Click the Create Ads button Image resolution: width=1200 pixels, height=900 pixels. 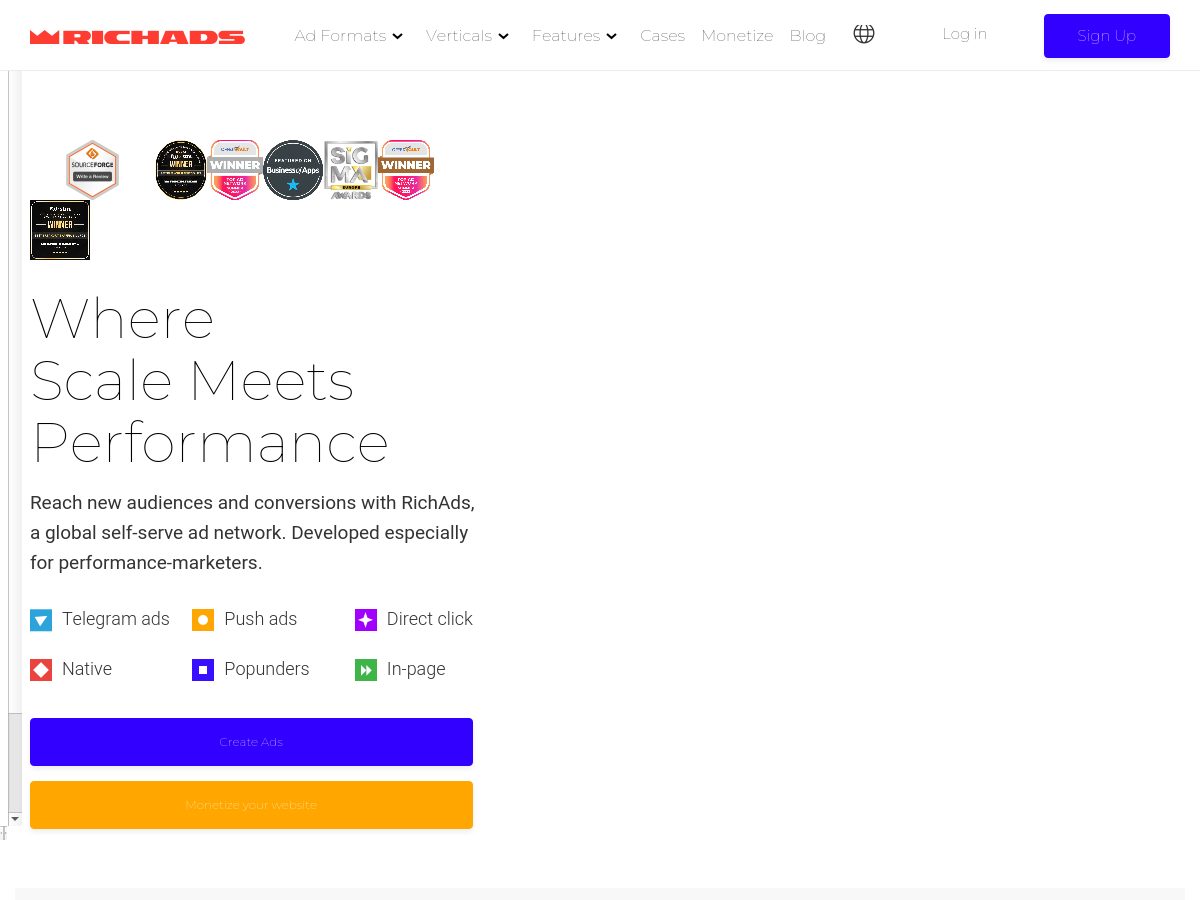(x=251, y=741)
